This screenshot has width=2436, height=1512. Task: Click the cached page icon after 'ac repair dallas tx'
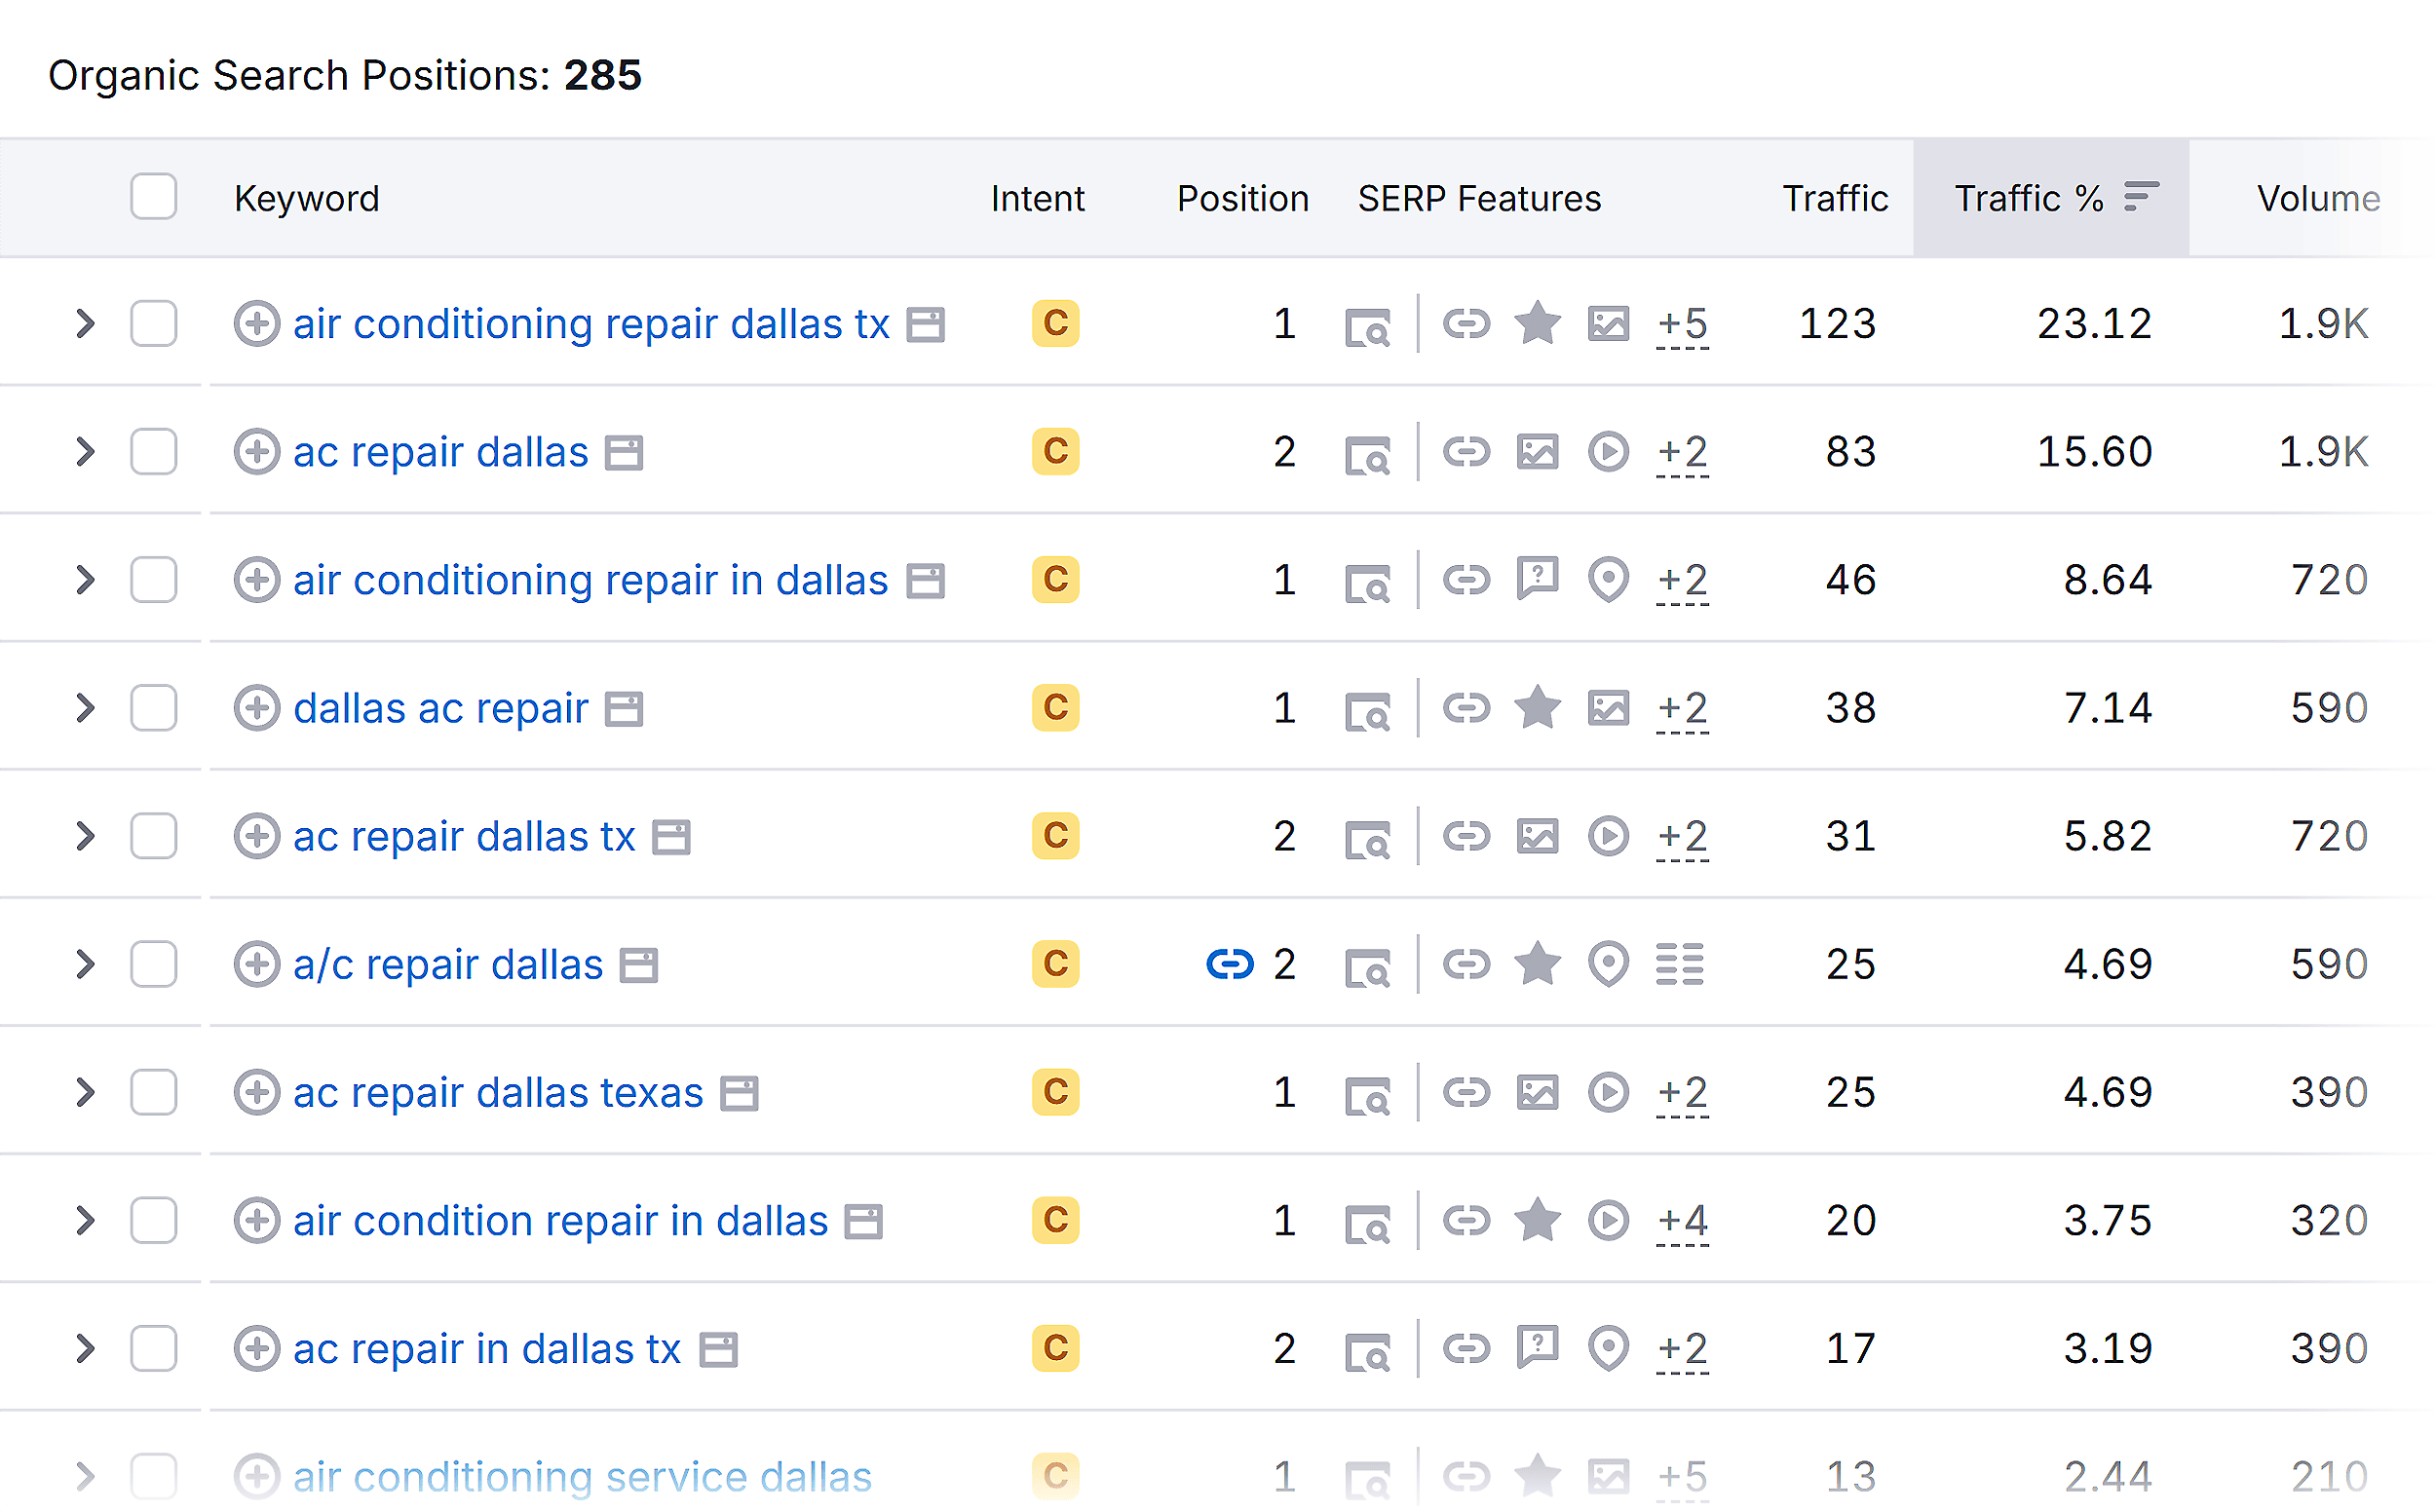click(x=672, y=837)
